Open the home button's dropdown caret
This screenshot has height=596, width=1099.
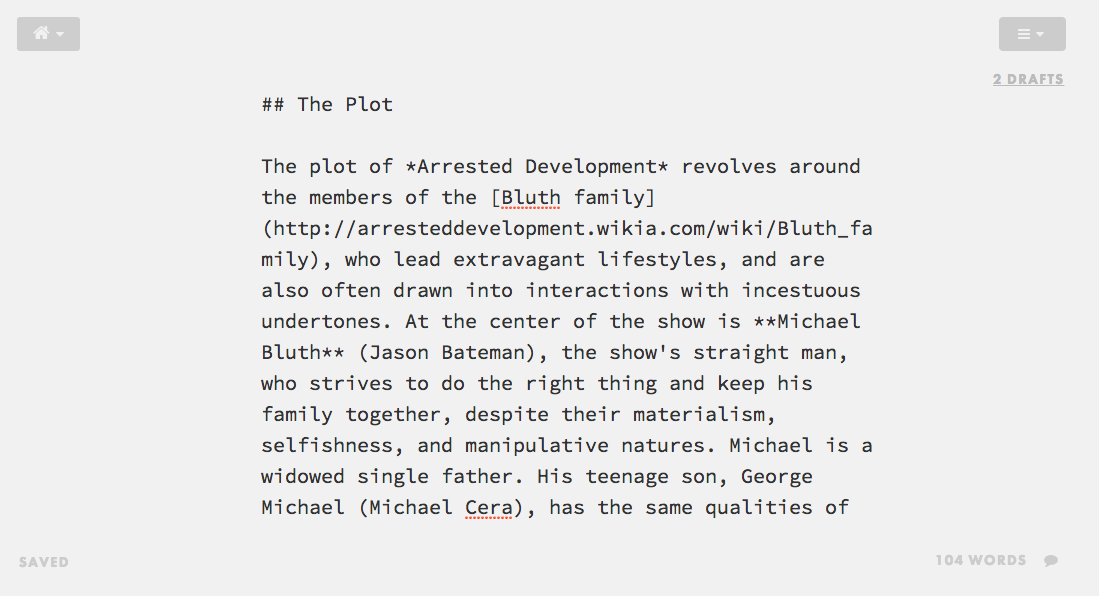(x=62, y=34)
